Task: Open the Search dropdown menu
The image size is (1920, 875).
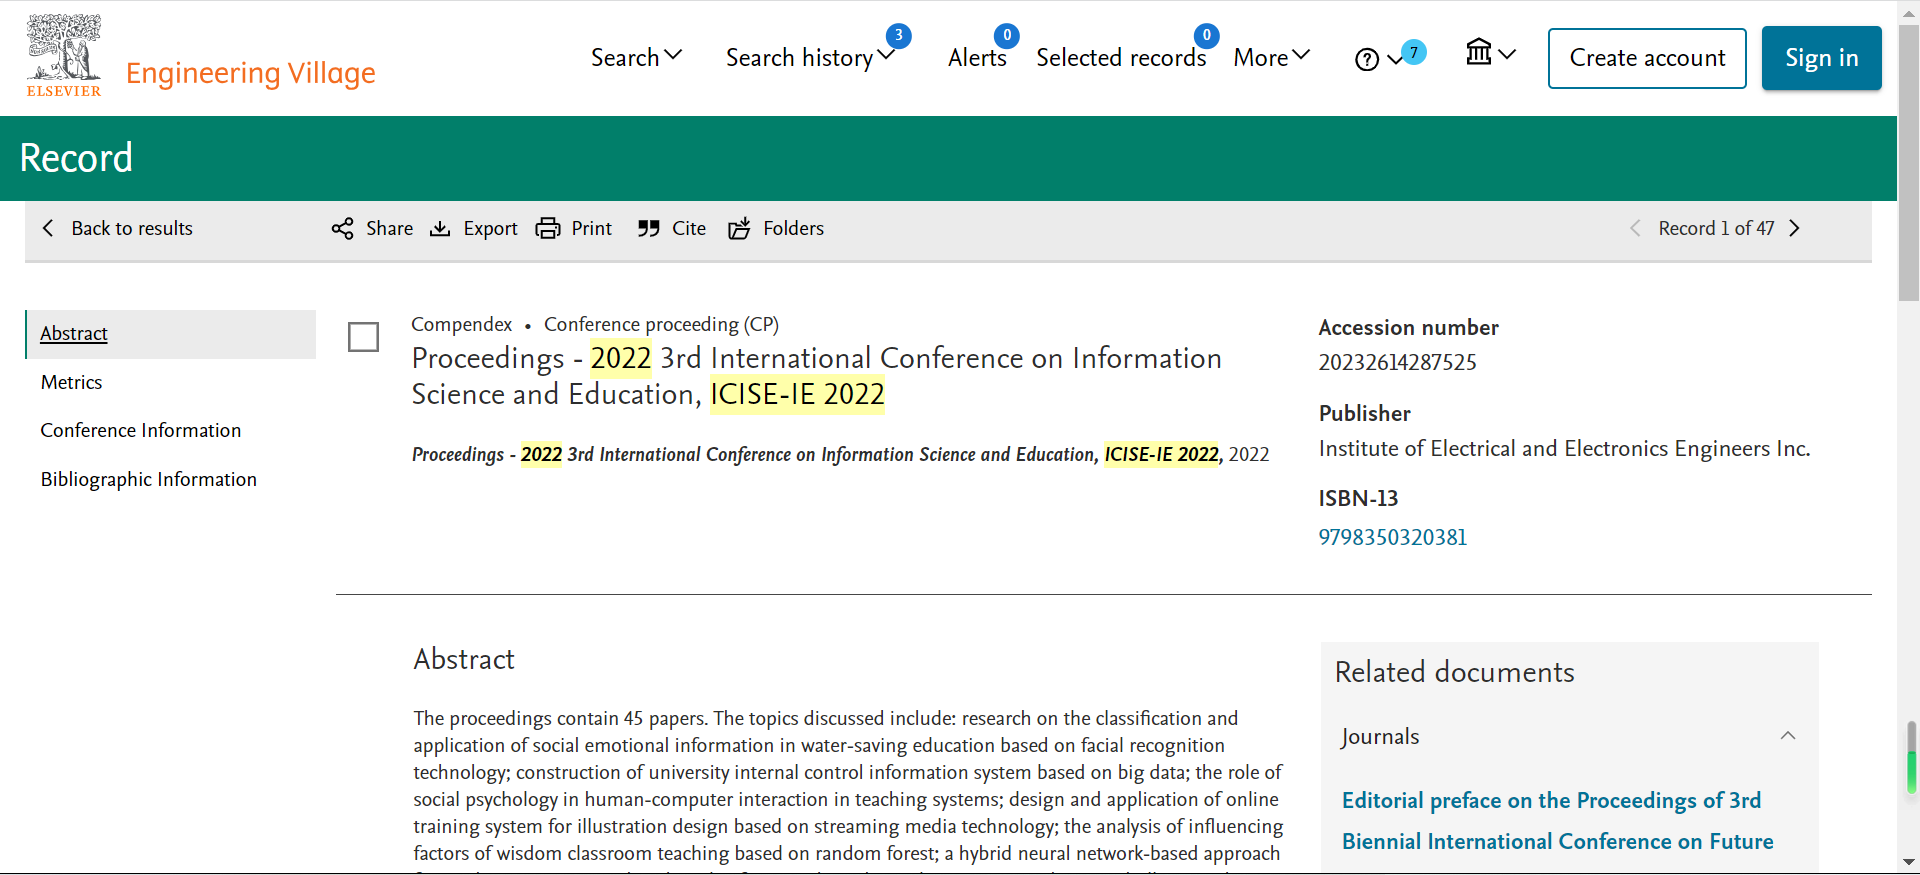Action: (x=636, y=57)
